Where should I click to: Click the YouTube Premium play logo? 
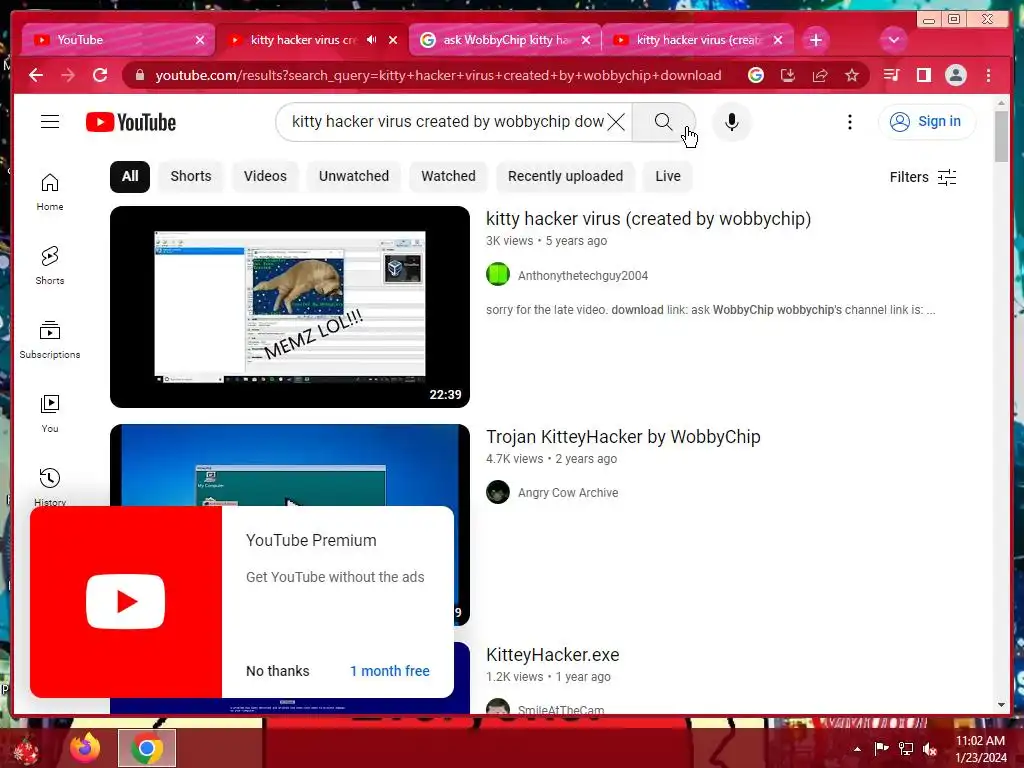point(125,601)
